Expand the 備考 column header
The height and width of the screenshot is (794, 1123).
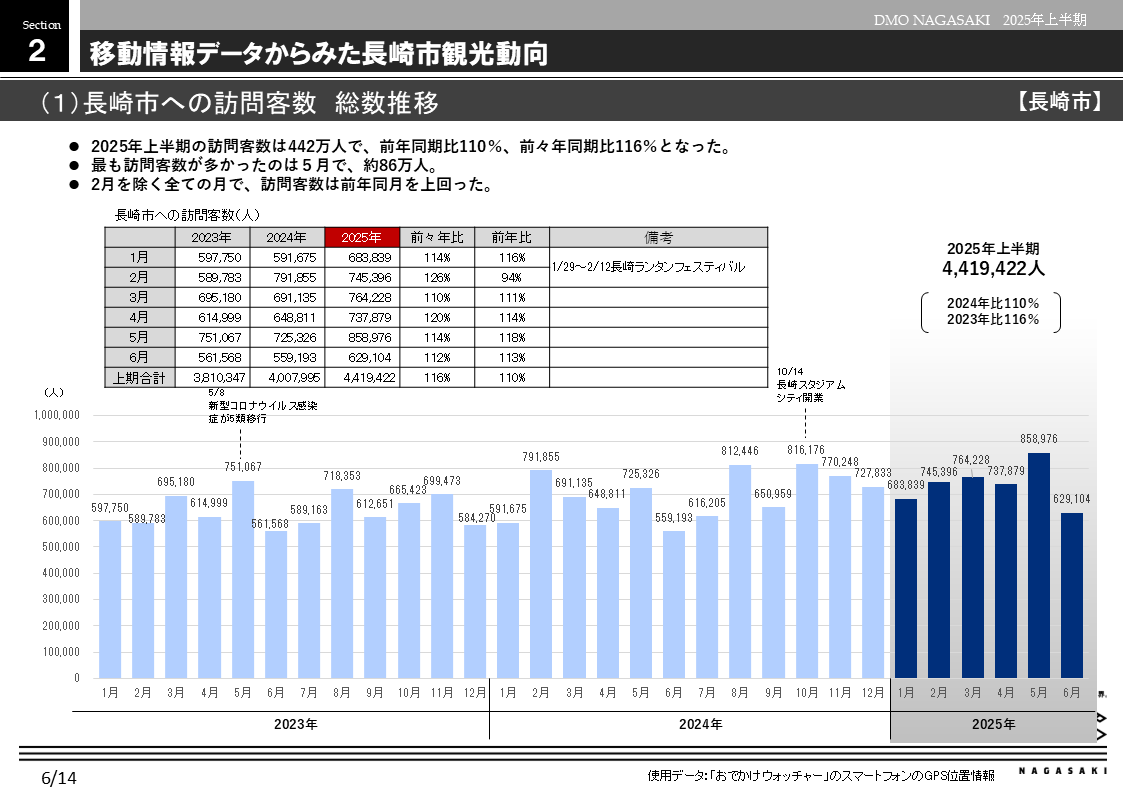point(658,237)
